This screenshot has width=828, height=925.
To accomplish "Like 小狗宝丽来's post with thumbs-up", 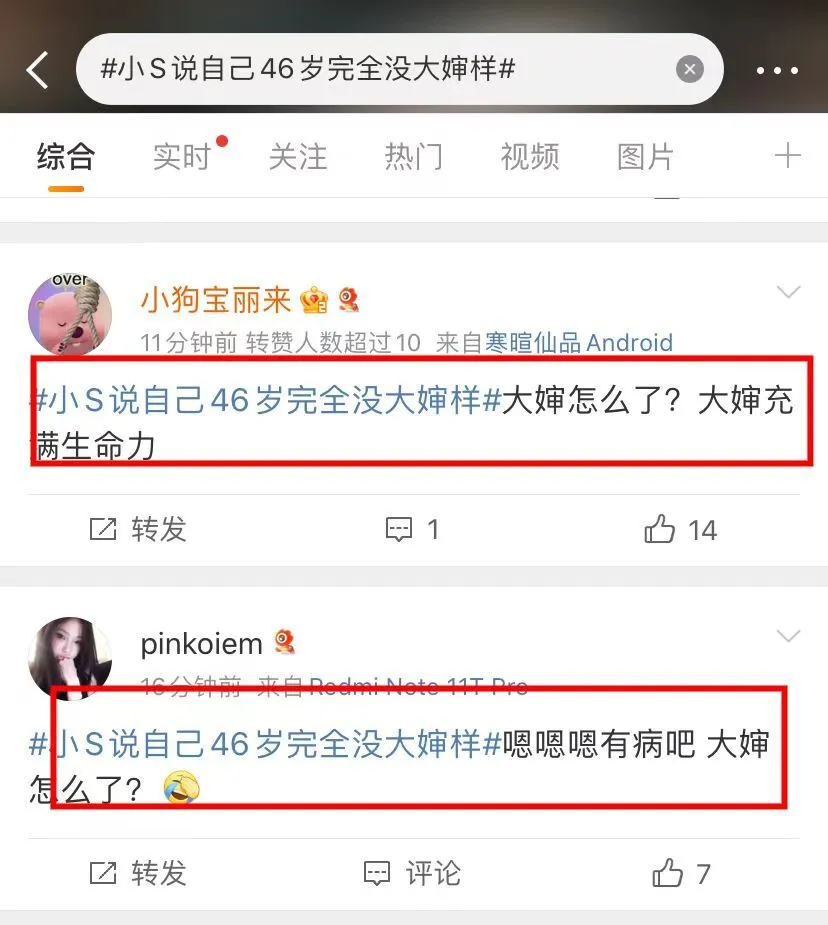I will coord(659,528).
